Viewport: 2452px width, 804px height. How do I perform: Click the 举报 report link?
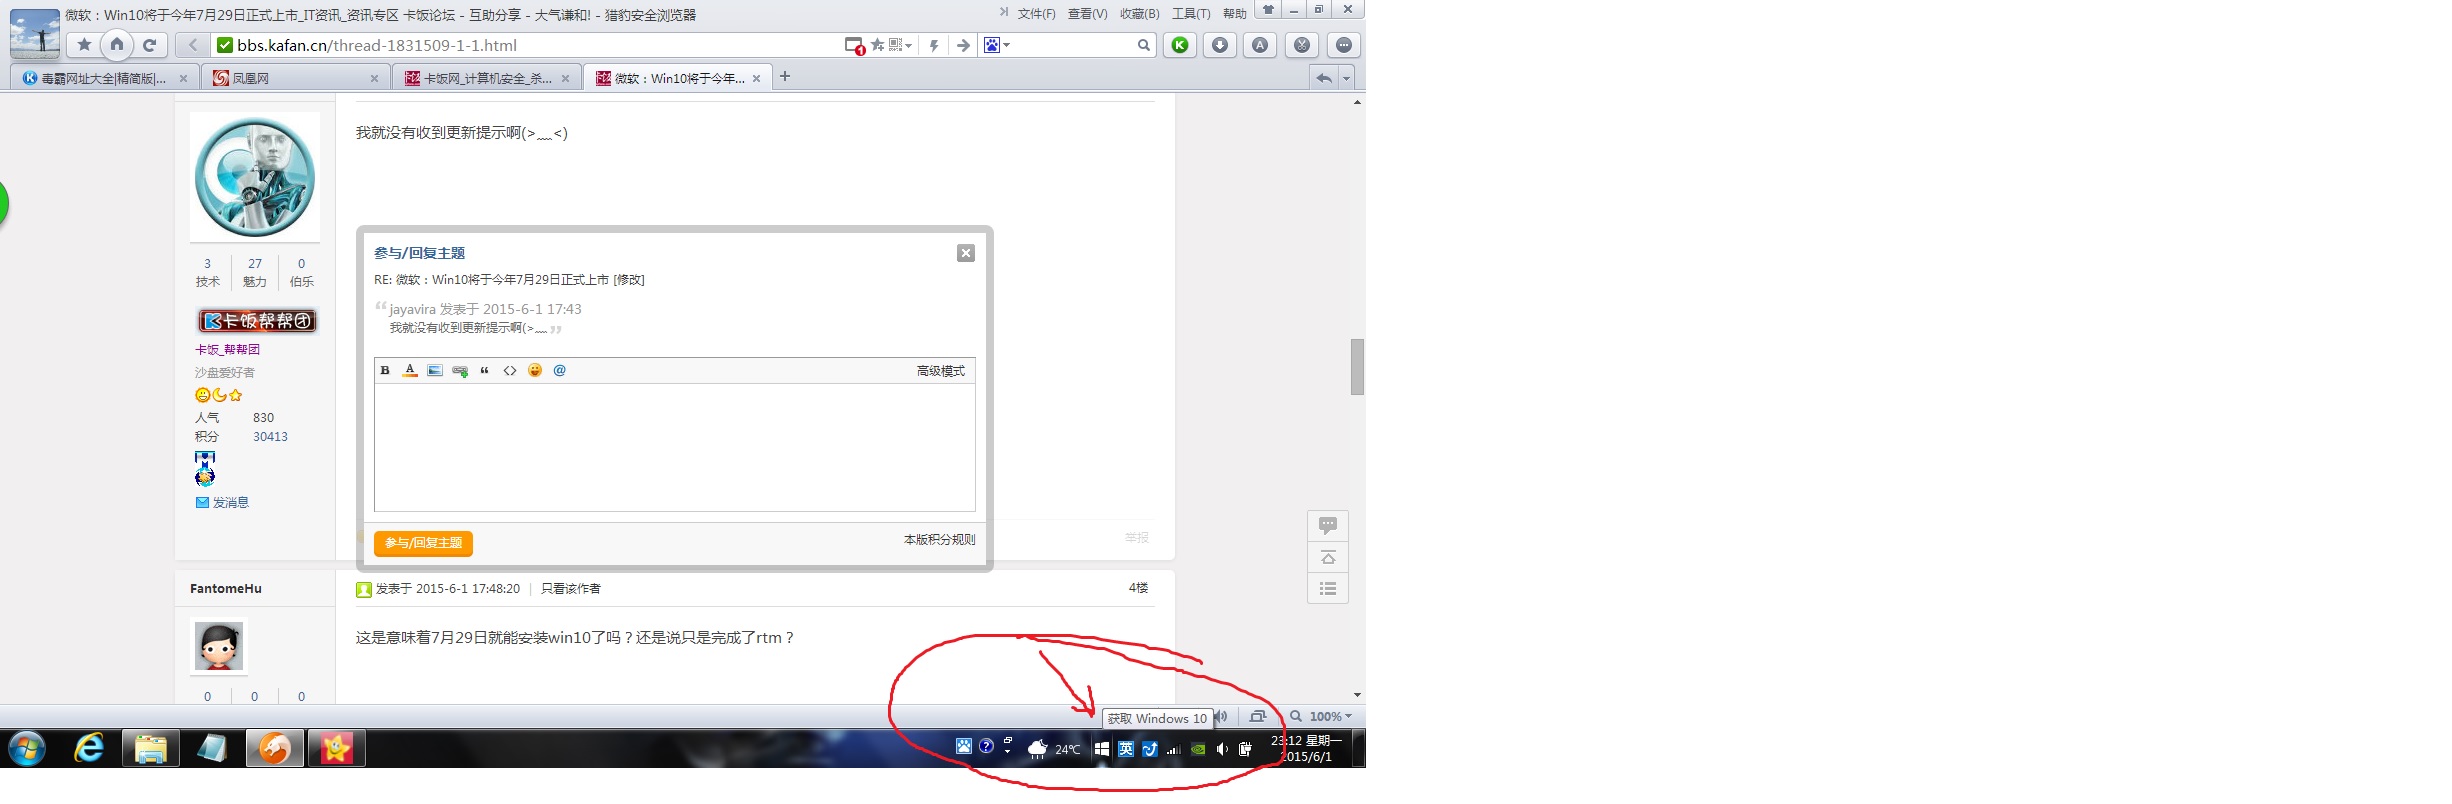point(1137,538)
